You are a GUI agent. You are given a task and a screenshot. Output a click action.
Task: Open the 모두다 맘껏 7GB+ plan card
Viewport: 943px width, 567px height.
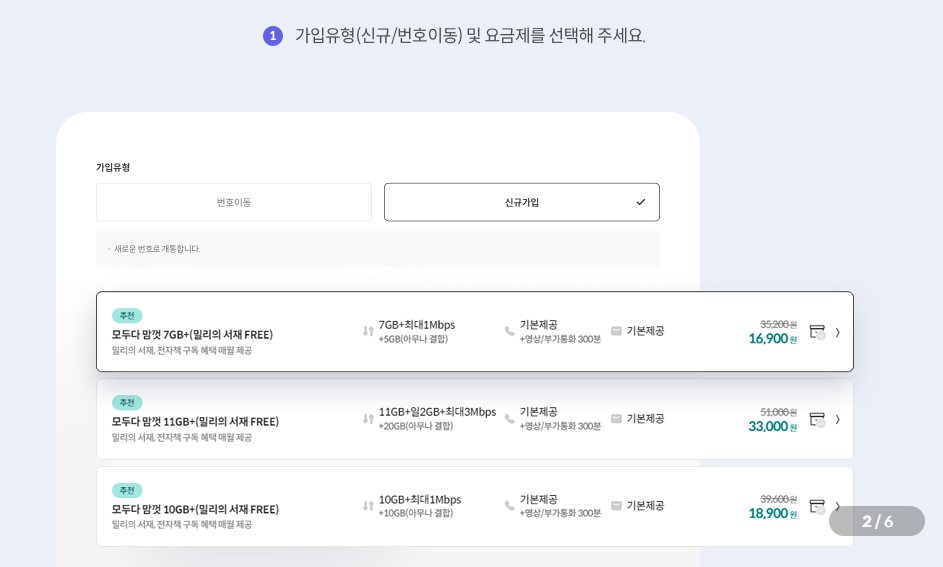(x=475, y=331)
